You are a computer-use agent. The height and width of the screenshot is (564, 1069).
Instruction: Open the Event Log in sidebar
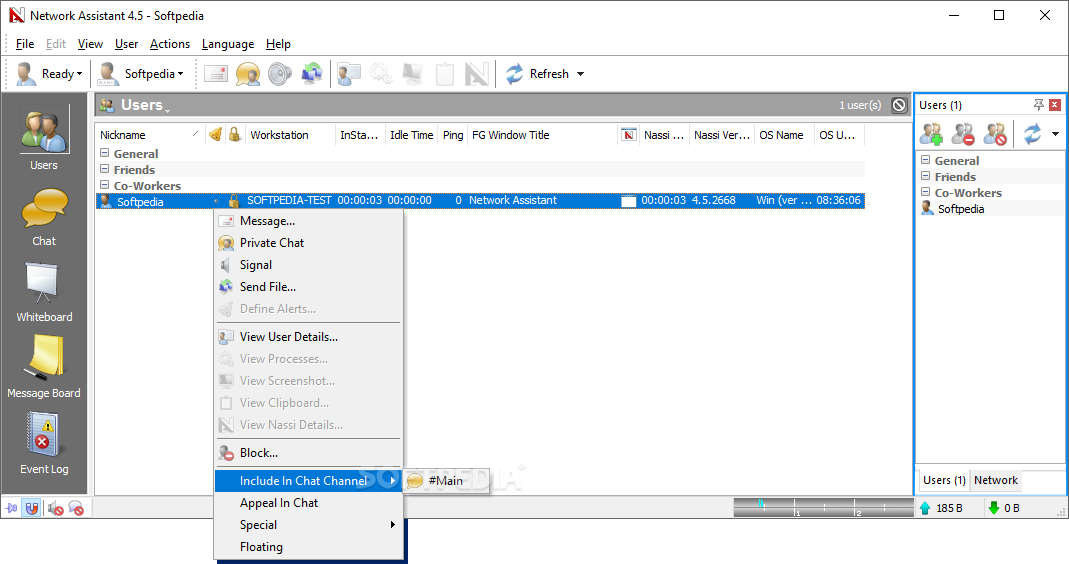[x=44, y=443]
